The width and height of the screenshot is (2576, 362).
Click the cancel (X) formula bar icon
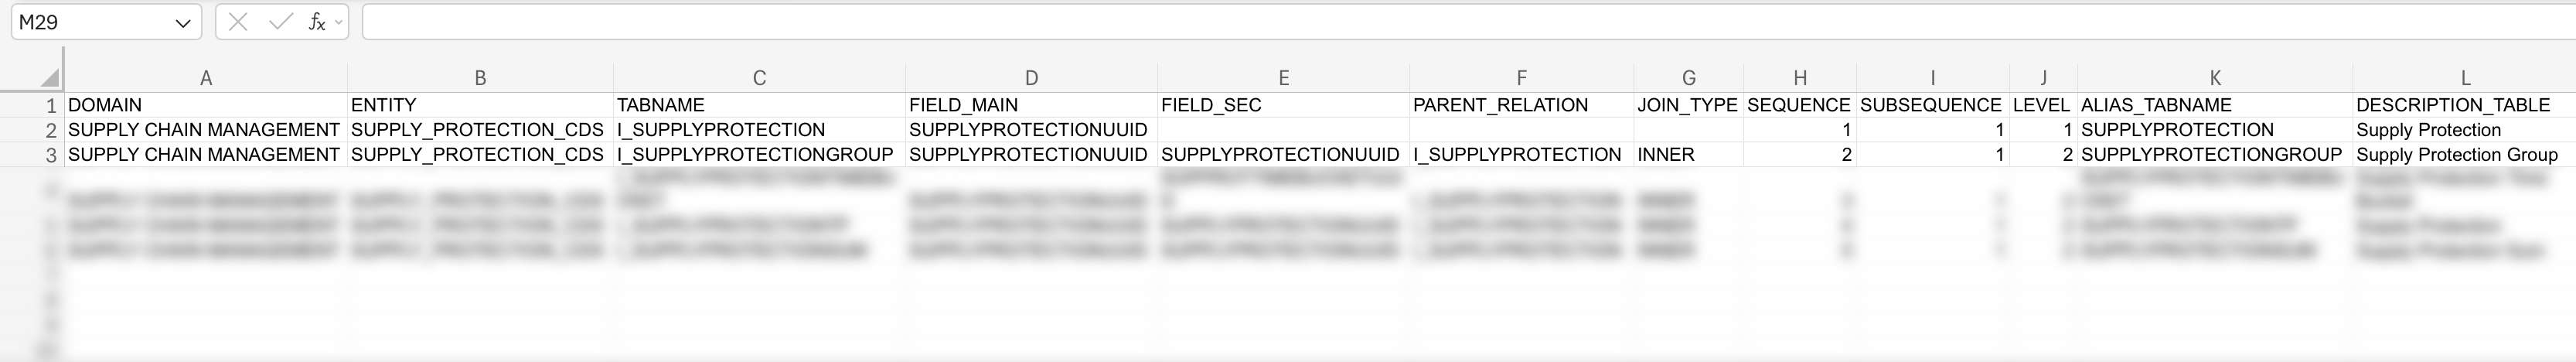(238, 22)
